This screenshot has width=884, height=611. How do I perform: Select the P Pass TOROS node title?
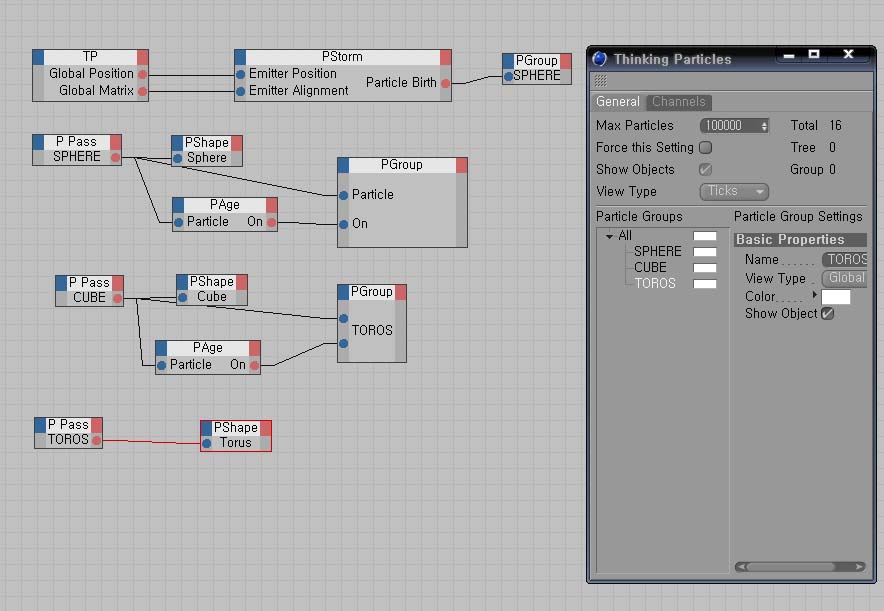pyautogui.click(x=68, y=424)
